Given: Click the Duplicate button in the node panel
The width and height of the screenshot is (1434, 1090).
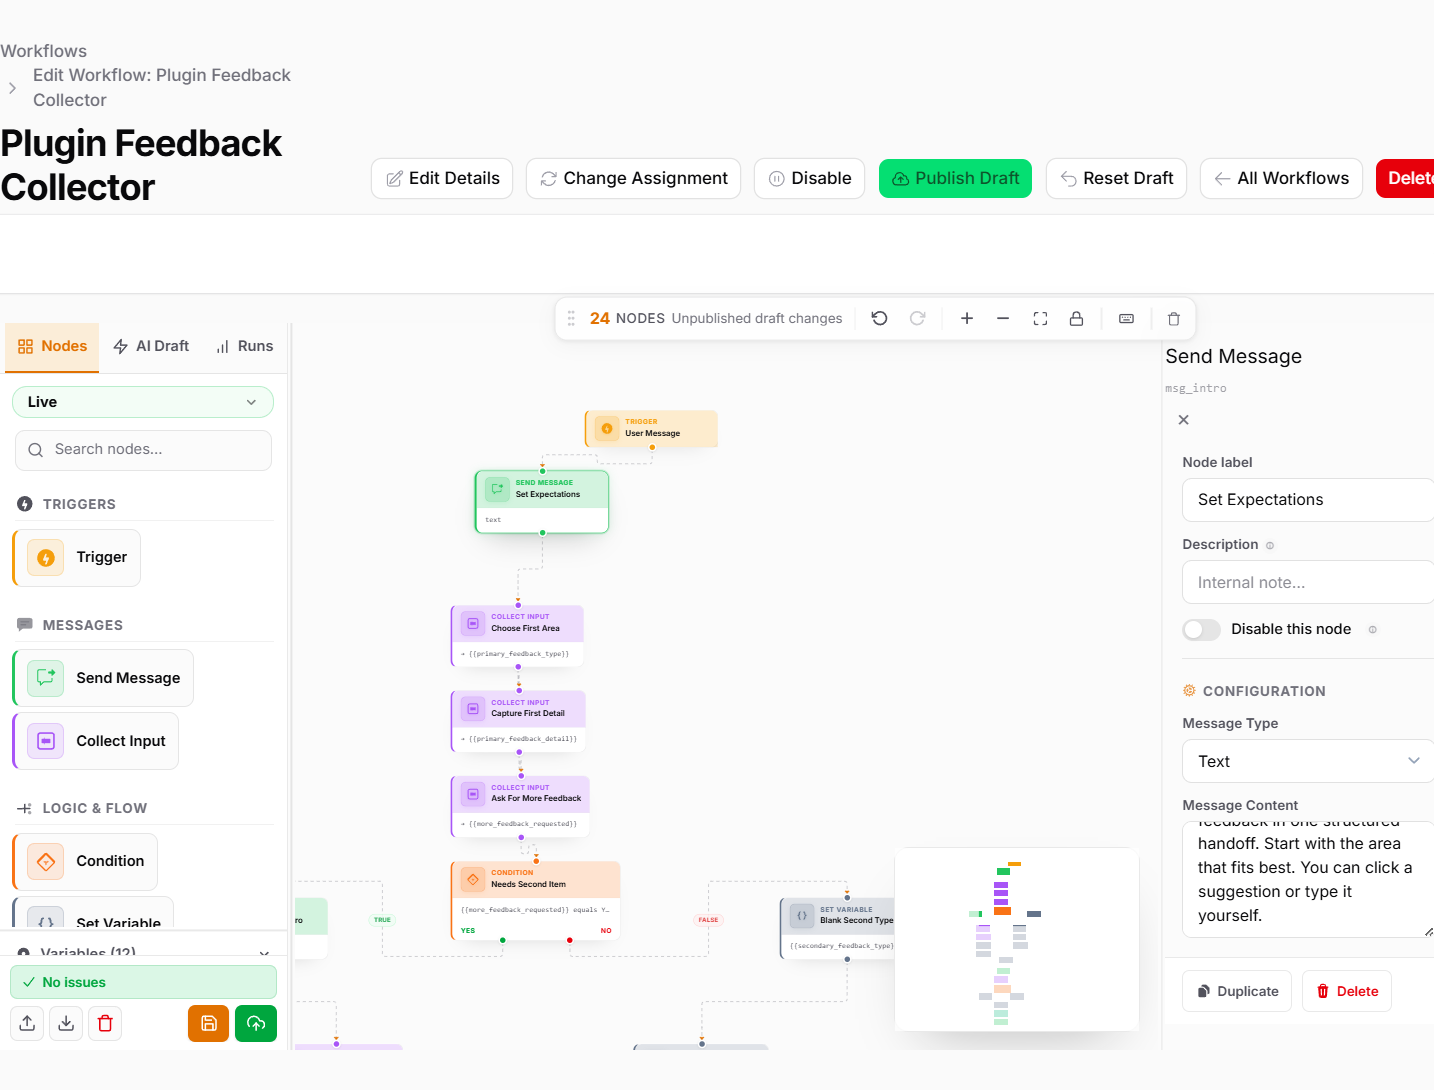Looking at the screenshot, I should [1236, 990].
